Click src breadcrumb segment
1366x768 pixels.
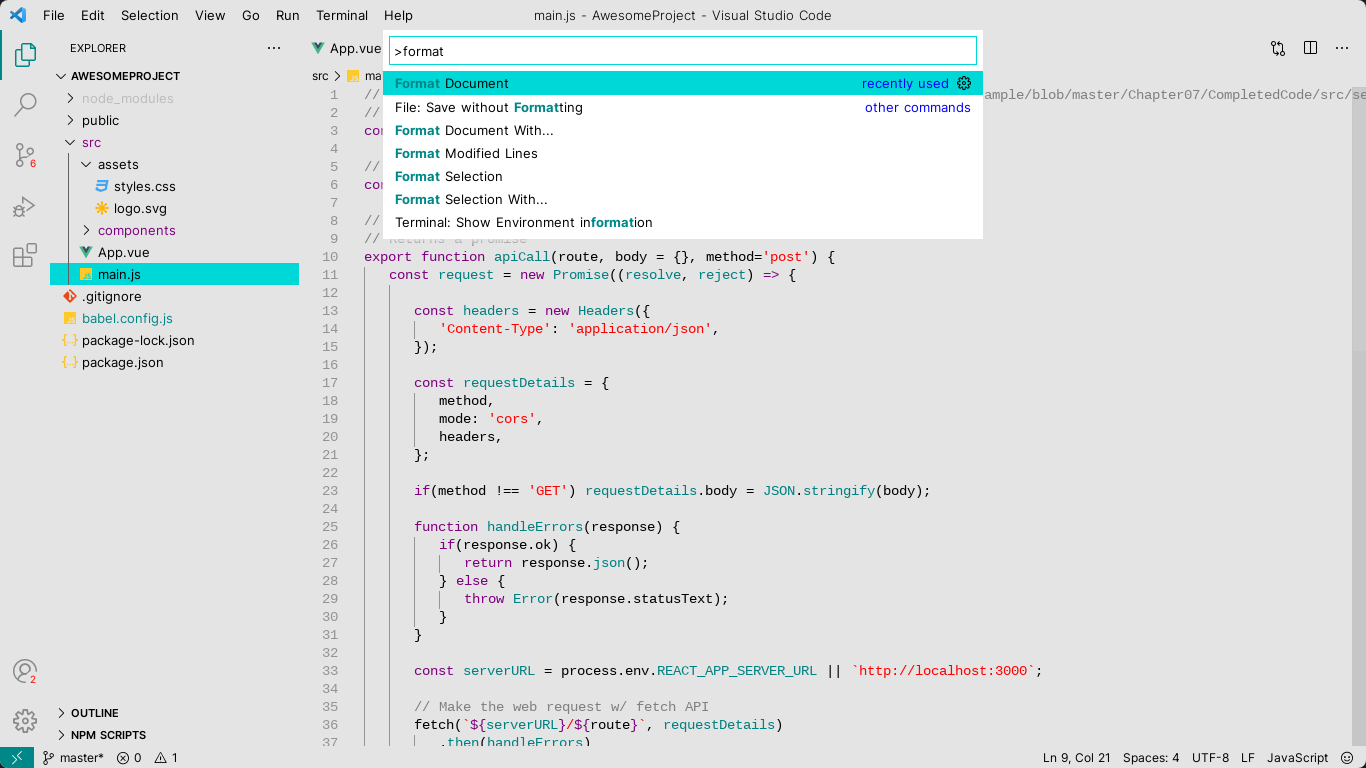(x=320, y=76)
